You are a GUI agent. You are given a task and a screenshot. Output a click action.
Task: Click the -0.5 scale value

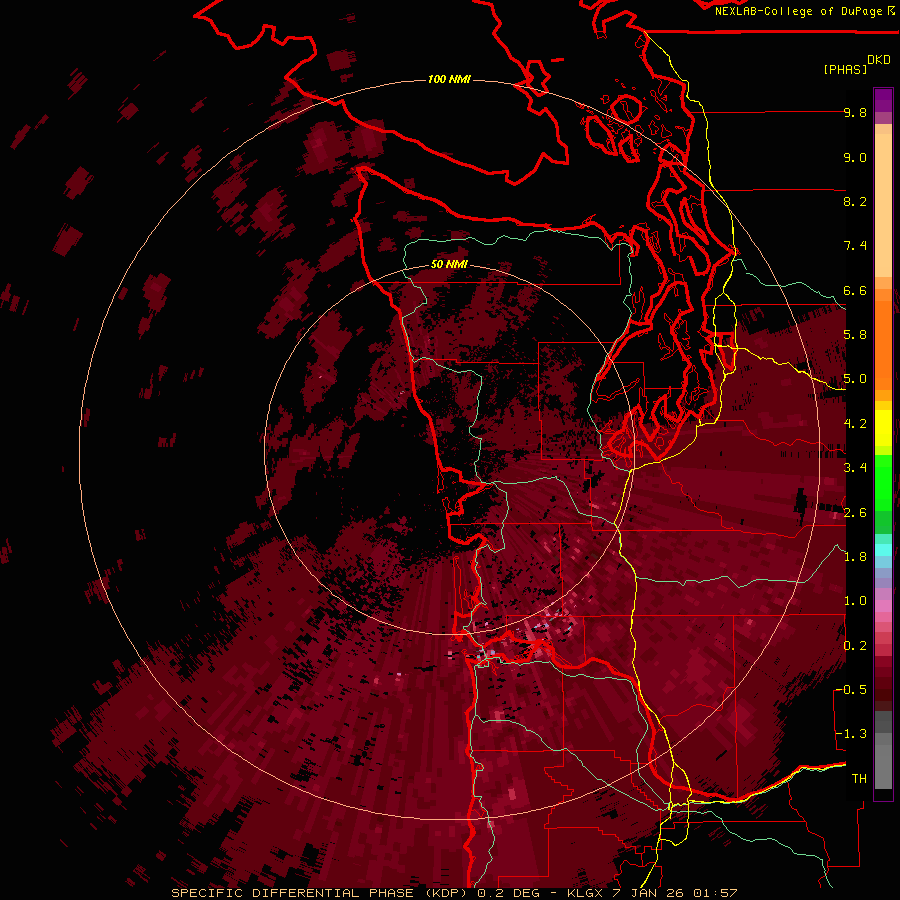(851, 689)
